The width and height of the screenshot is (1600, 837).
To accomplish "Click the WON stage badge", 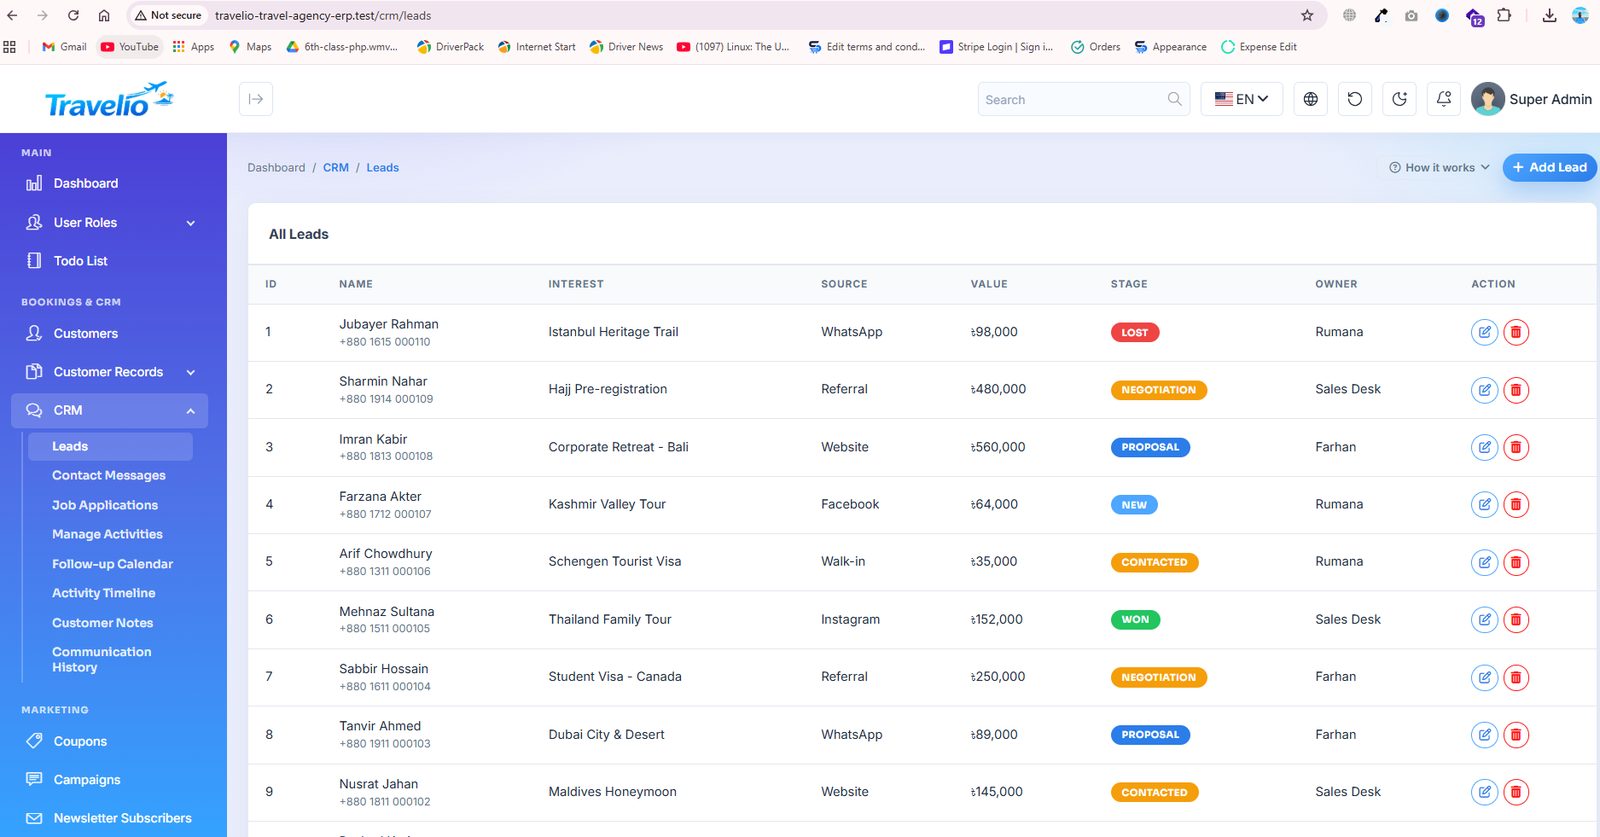I will click(x=1135, y=620).
